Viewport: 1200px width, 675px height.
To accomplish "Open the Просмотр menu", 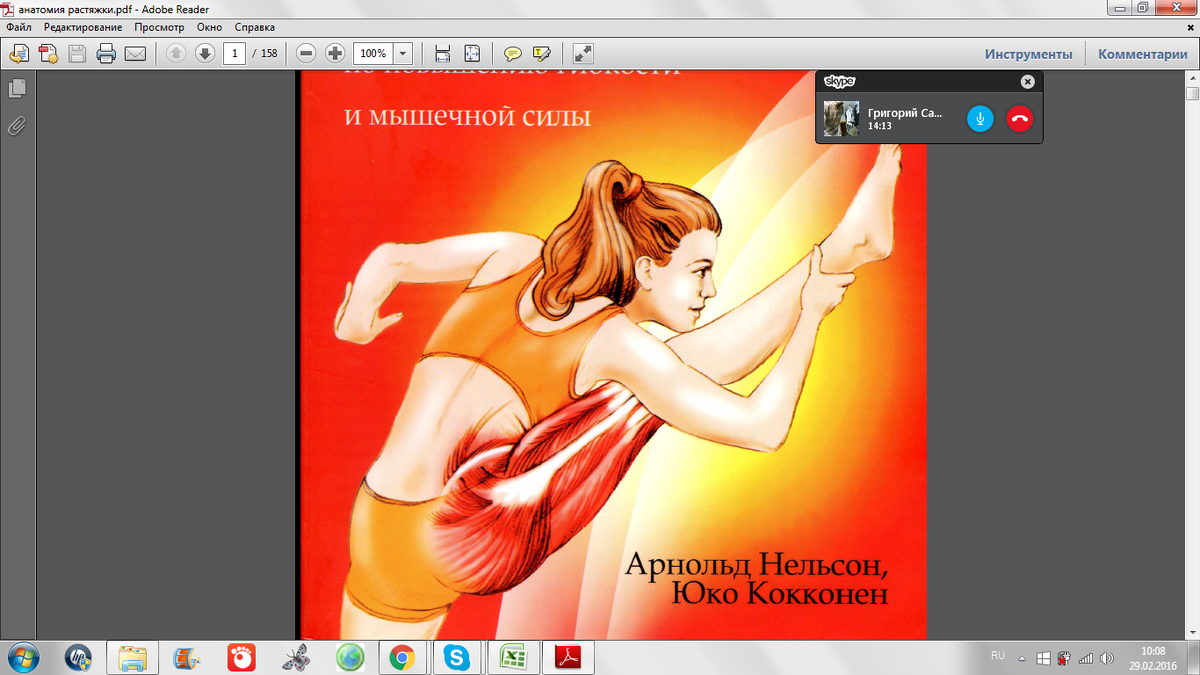I will (160, 27).
